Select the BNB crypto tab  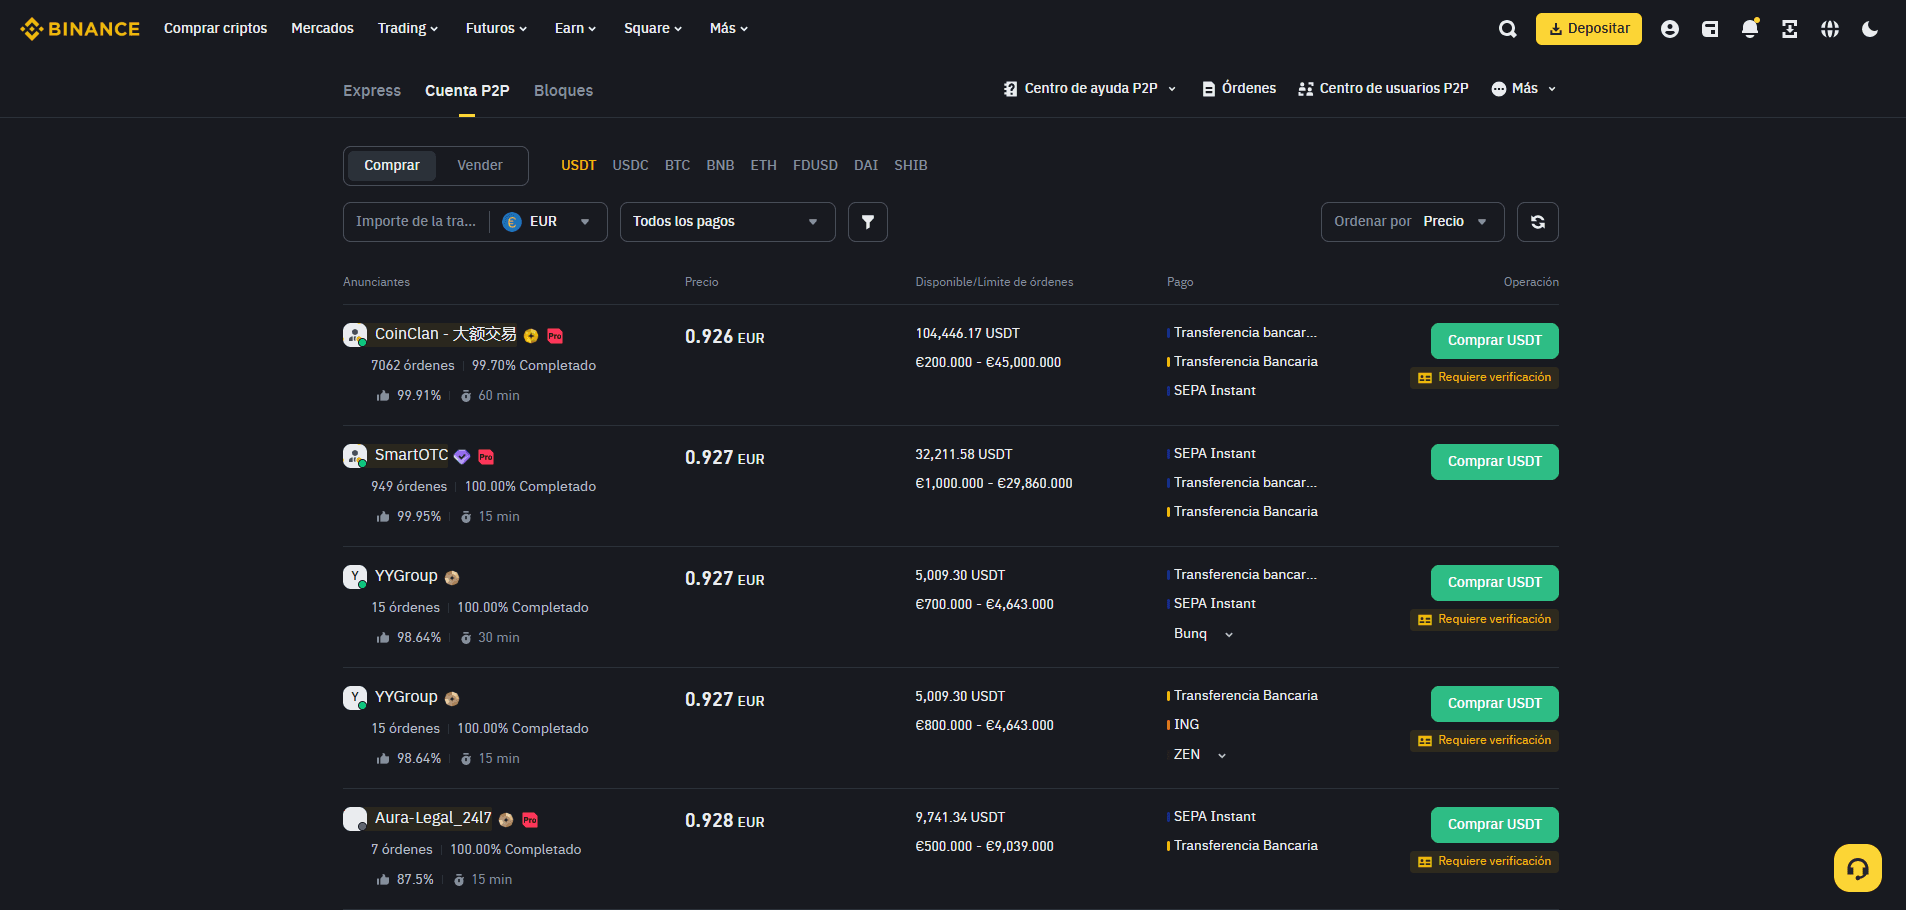pyautogui.click(x=720, y=166)
